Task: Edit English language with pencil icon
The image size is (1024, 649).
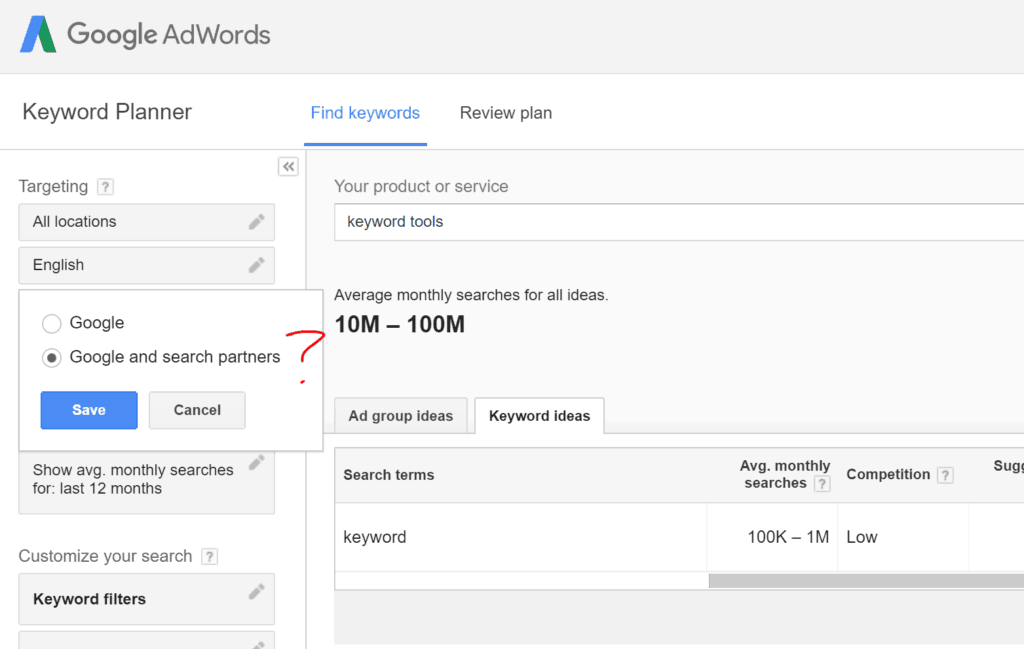Action: click(257, 265)
